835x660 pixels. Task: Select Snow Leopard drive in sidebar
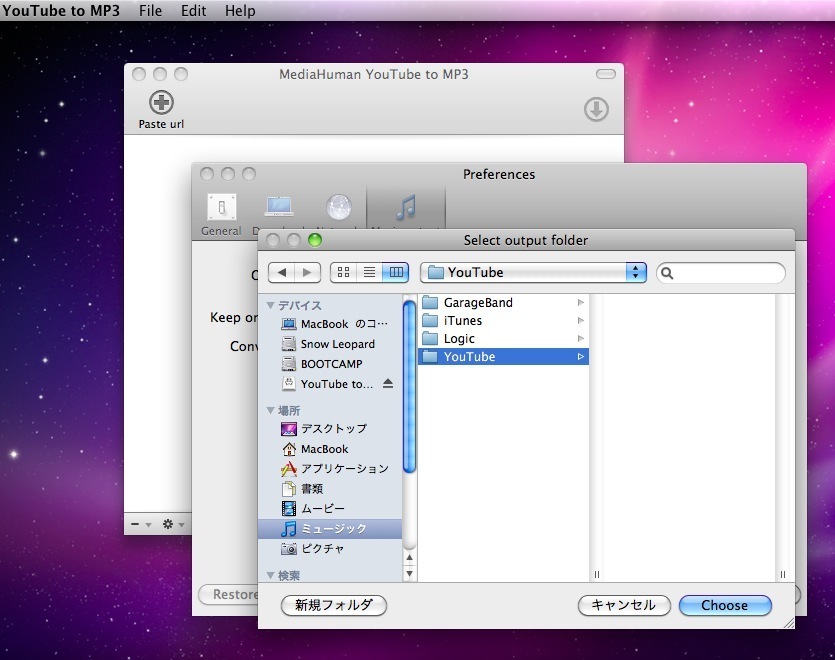(x=337, y=344)
